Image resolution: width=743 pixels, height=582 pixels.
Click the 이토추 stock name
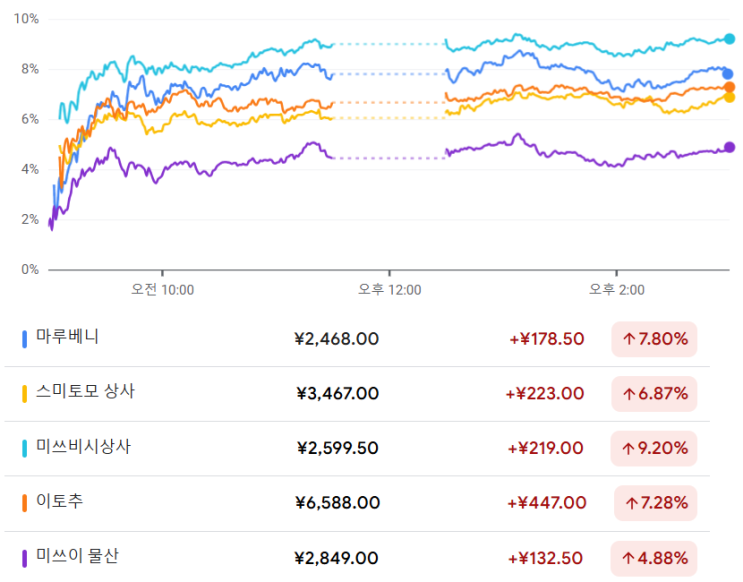click(62, 502)
